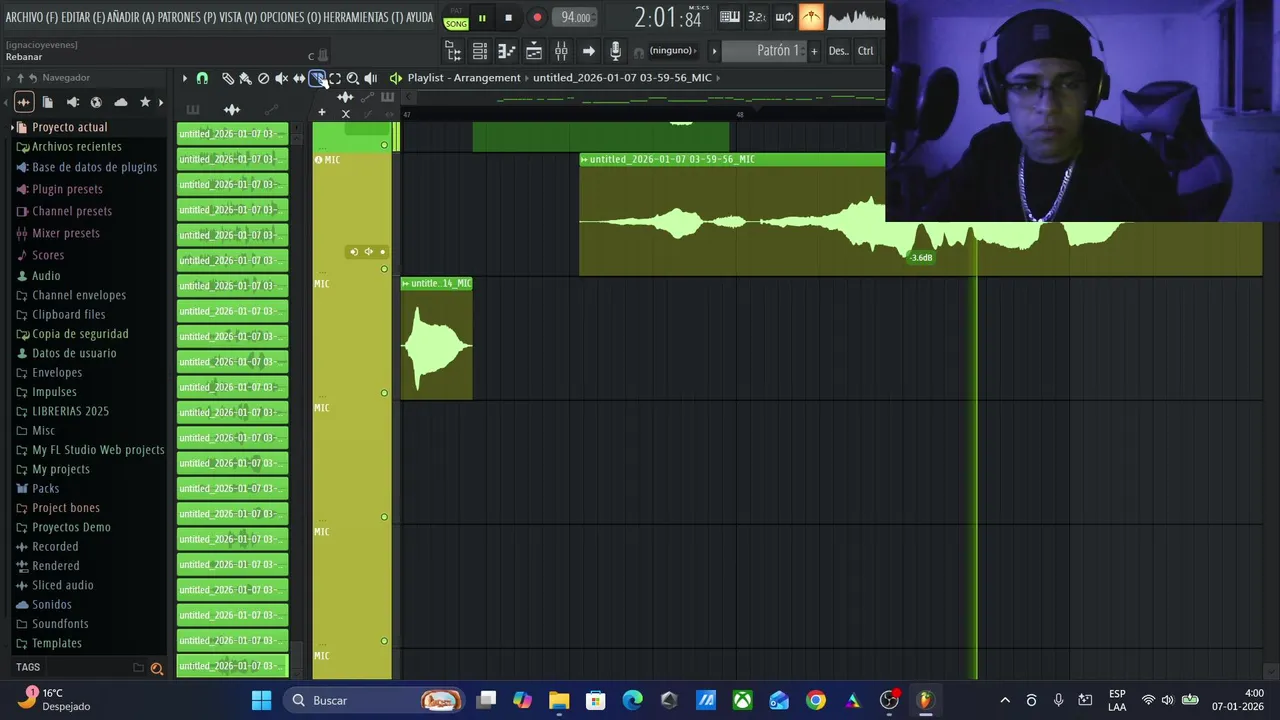Click the Ctrl button
This screenshot has height=720, width=1280.
click(866, 51)
